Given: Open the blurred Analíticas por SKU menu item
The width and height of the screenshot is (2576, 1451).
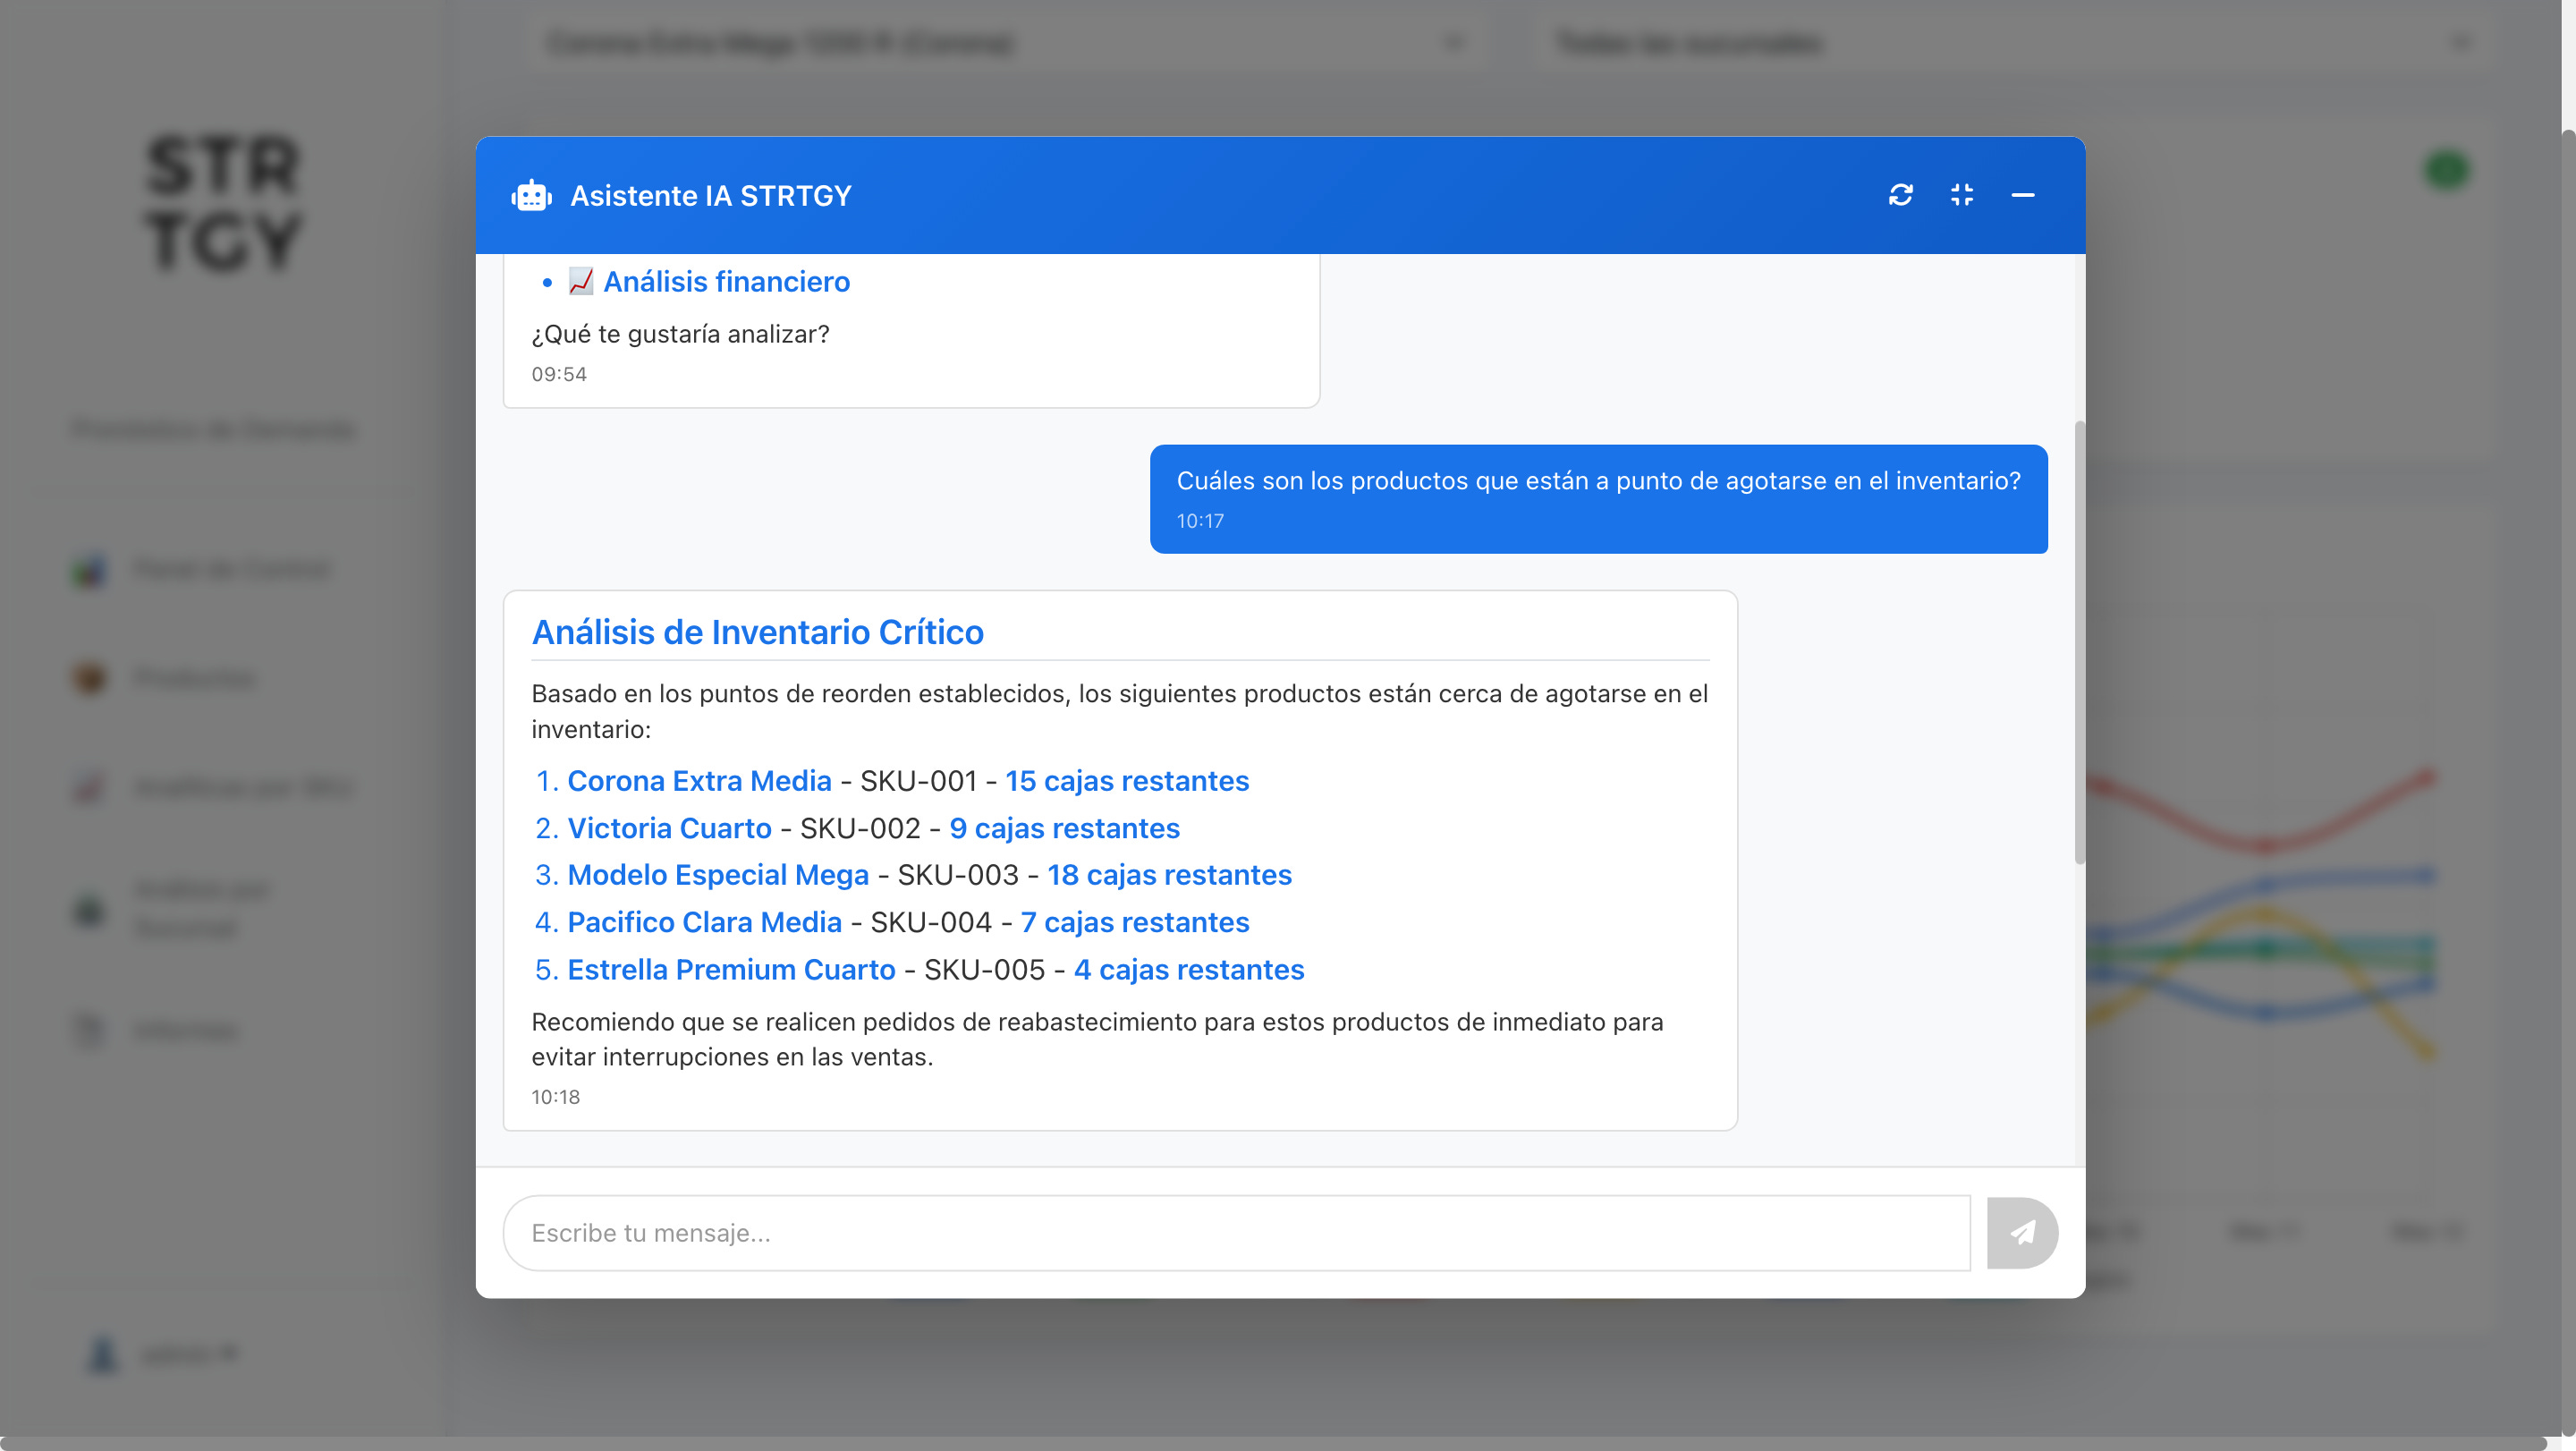Looking at the screenshot, I should click(x=243, y=788).
